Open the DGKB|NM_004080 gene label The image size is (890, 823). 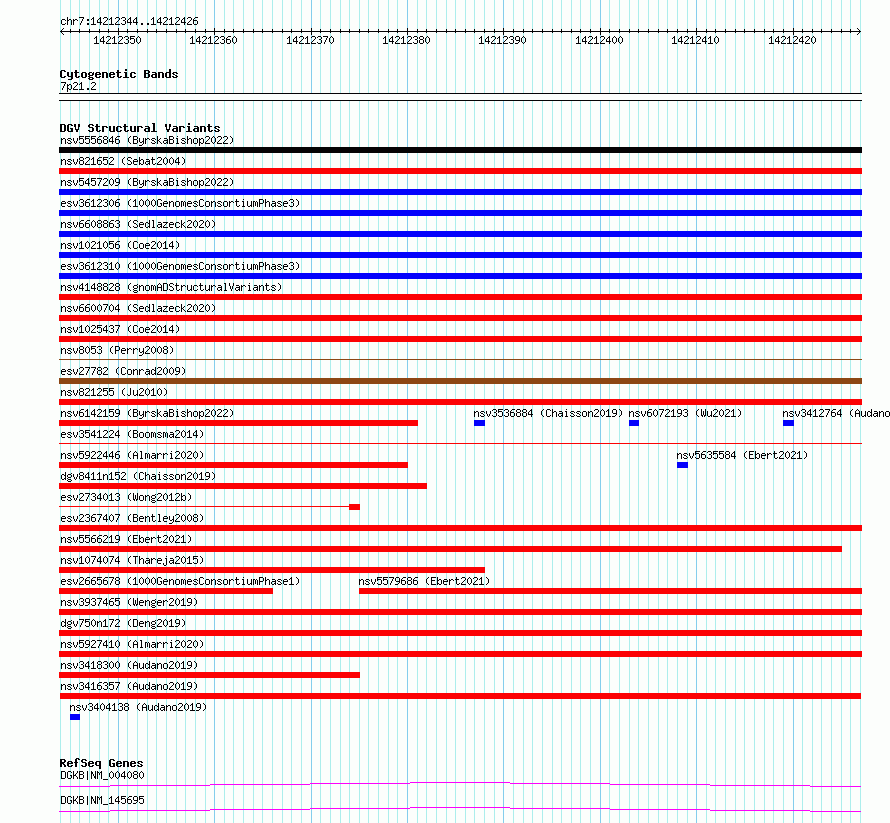point(102,775)
